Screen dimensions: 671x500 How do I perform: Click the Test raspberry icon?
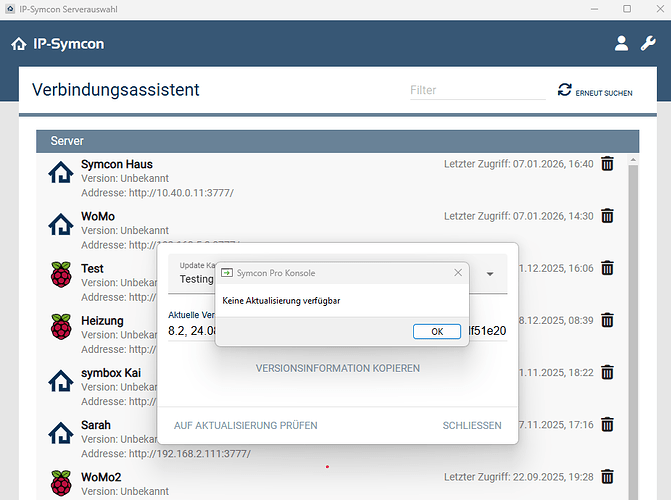click(61, 275)
